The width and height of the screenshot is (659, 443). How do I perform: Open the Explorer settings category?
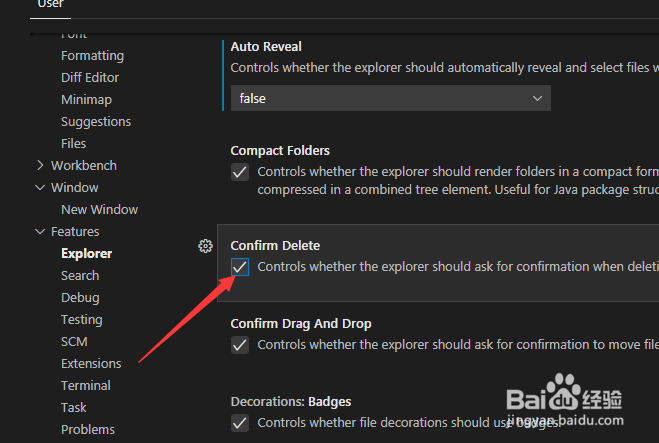pyautogui.click(x=86, y=253)
